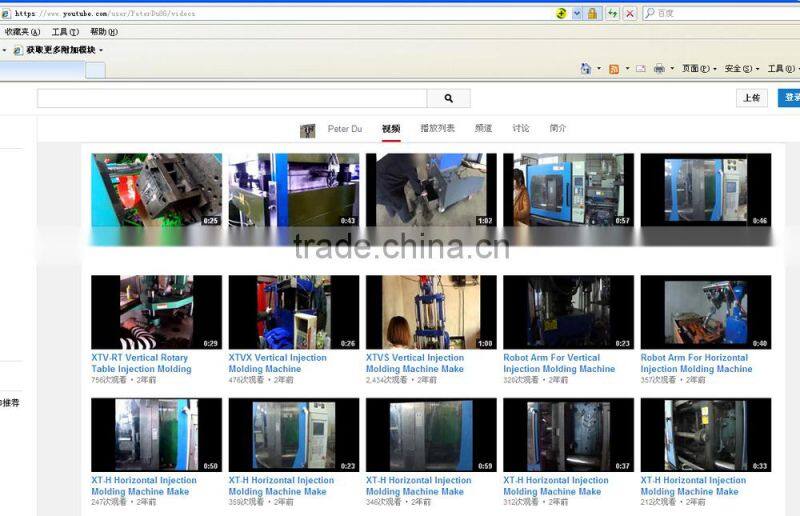
Task: Click the read mail envelope icon
Action: pyautogui.click(x=640, y=69)
